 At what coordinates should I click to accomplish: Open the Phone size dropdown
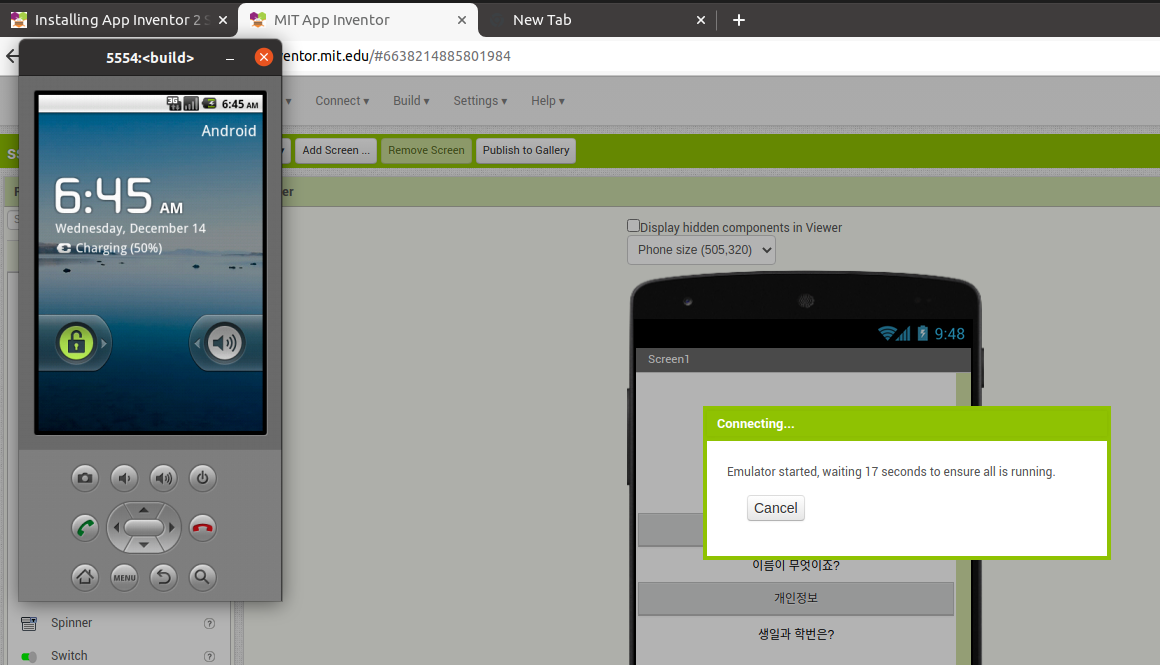click(701, 250)
